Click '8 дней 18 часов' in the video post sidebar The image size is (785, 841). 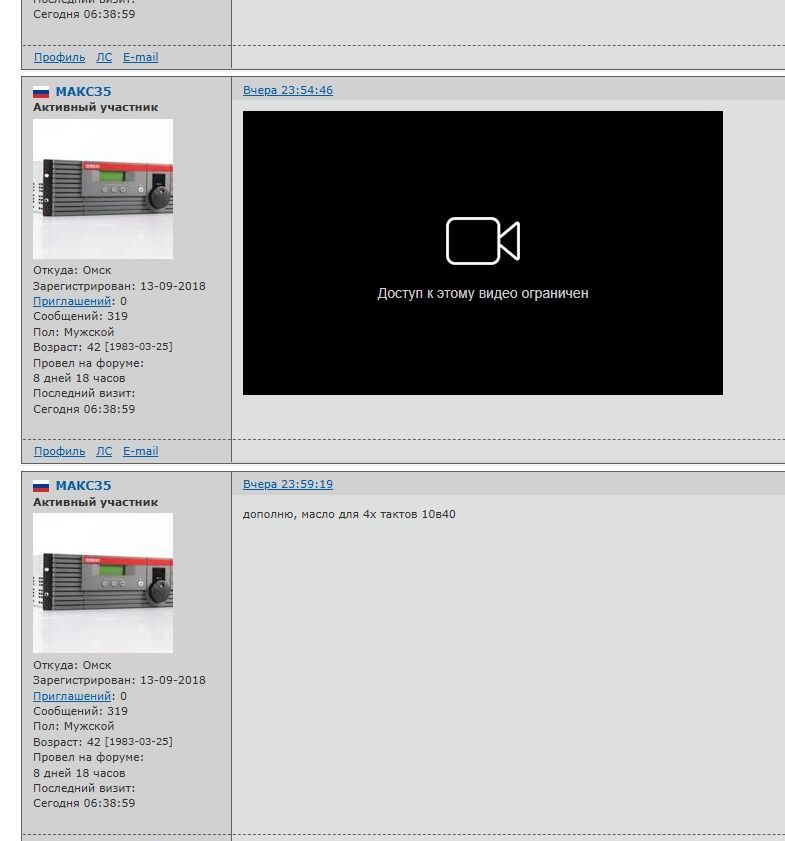79,378
